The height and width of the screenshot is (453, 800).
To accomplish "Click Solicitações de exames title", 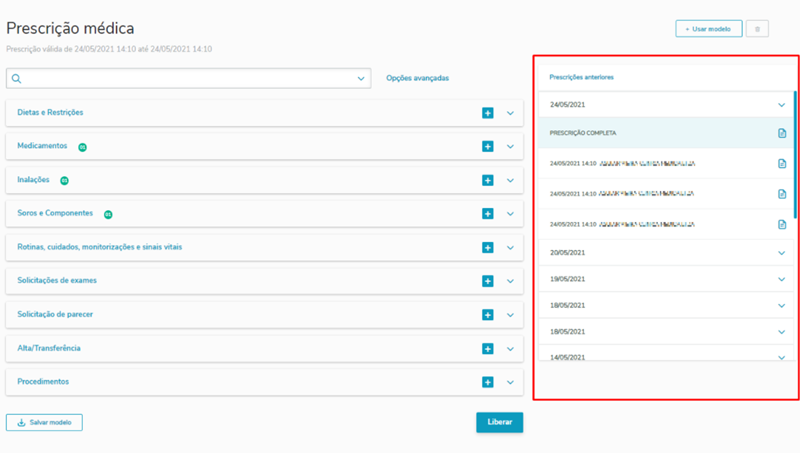I will (x=57, y=281).
